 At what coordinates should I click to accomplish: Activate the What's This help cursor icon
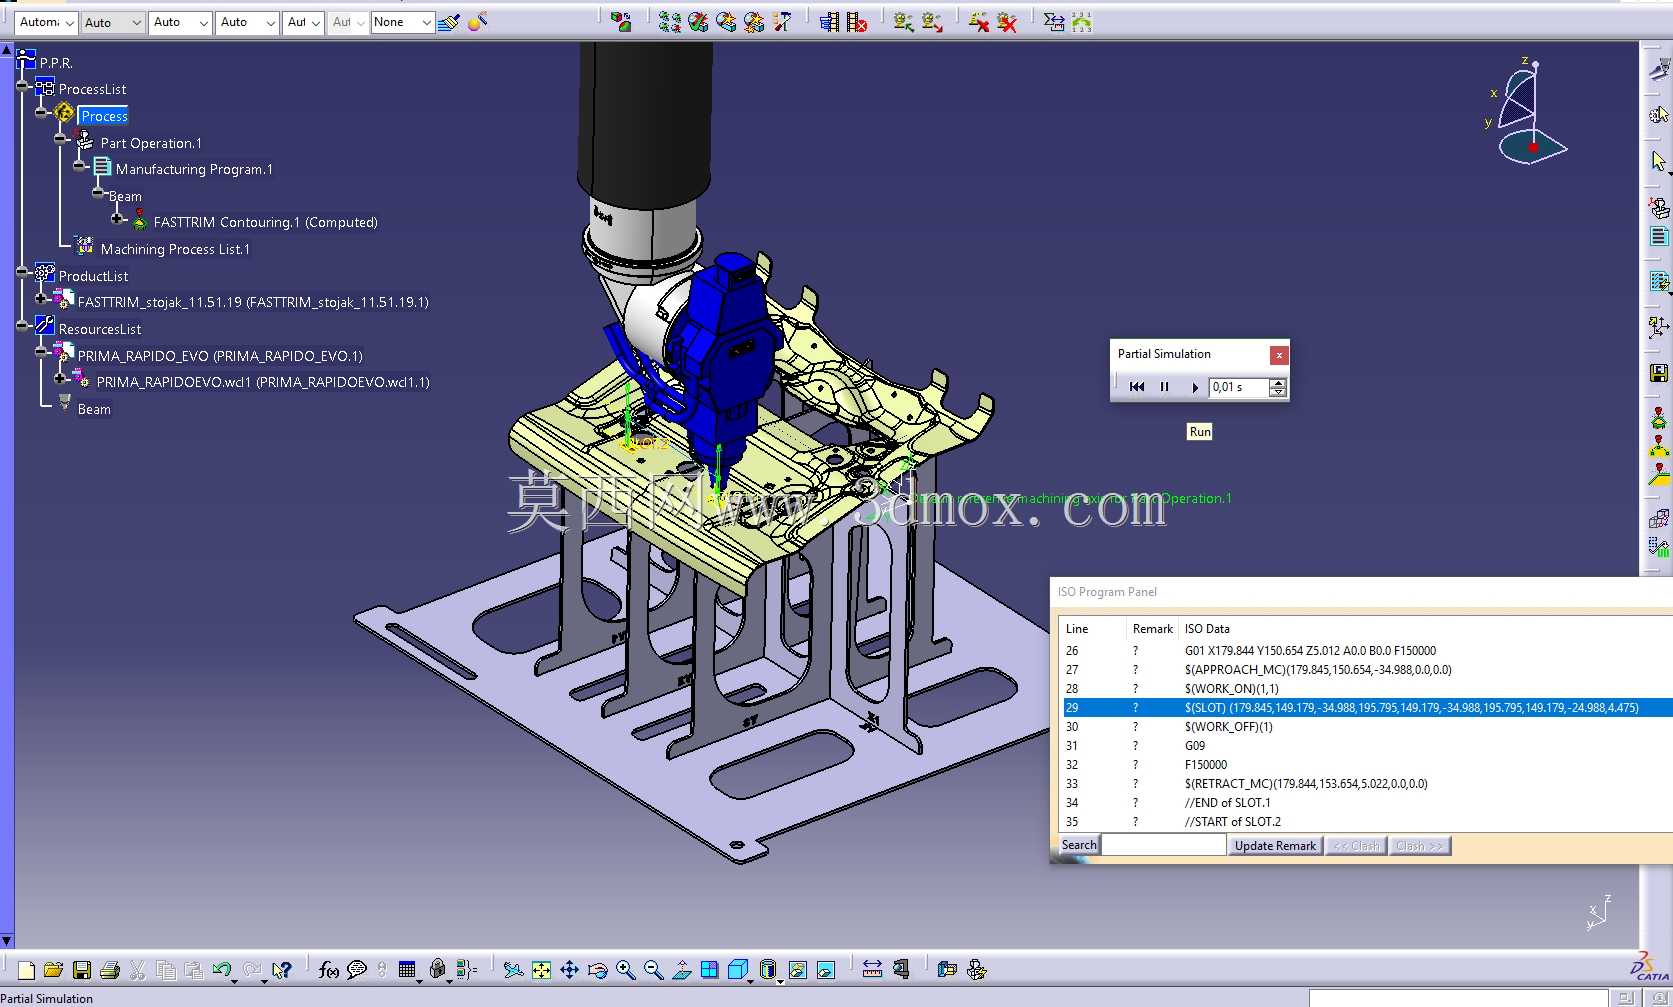pyautogui.click(x=282, y=969)
